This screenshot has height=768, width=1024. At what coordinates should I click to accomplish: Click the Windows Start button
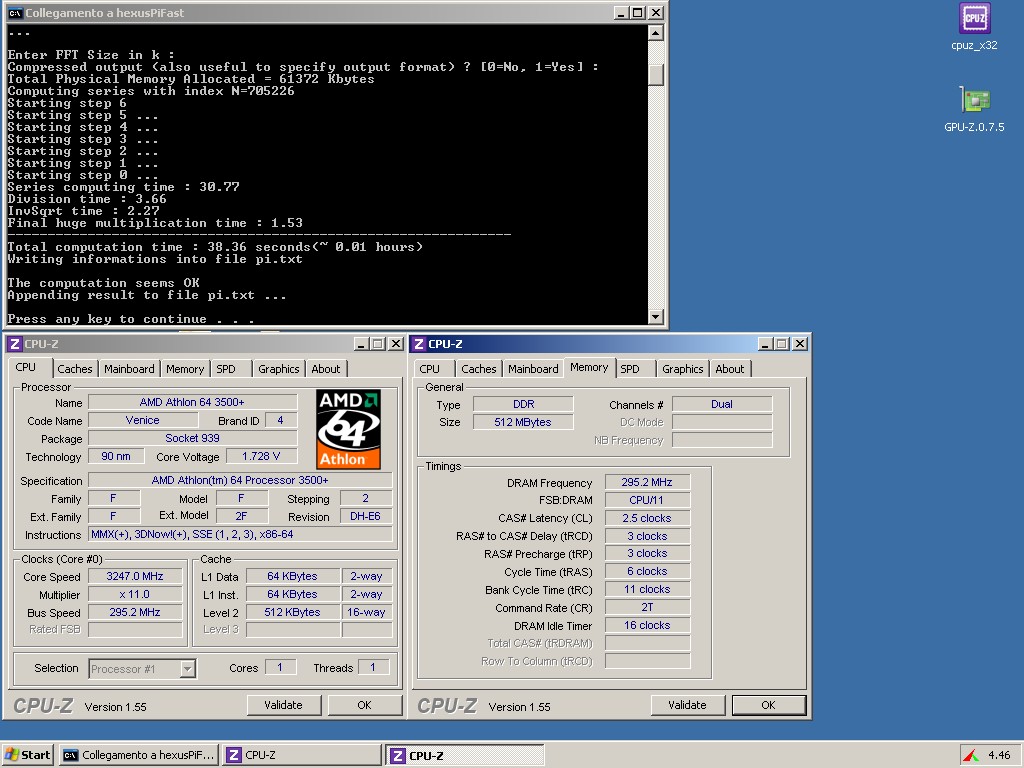[27, 755]
